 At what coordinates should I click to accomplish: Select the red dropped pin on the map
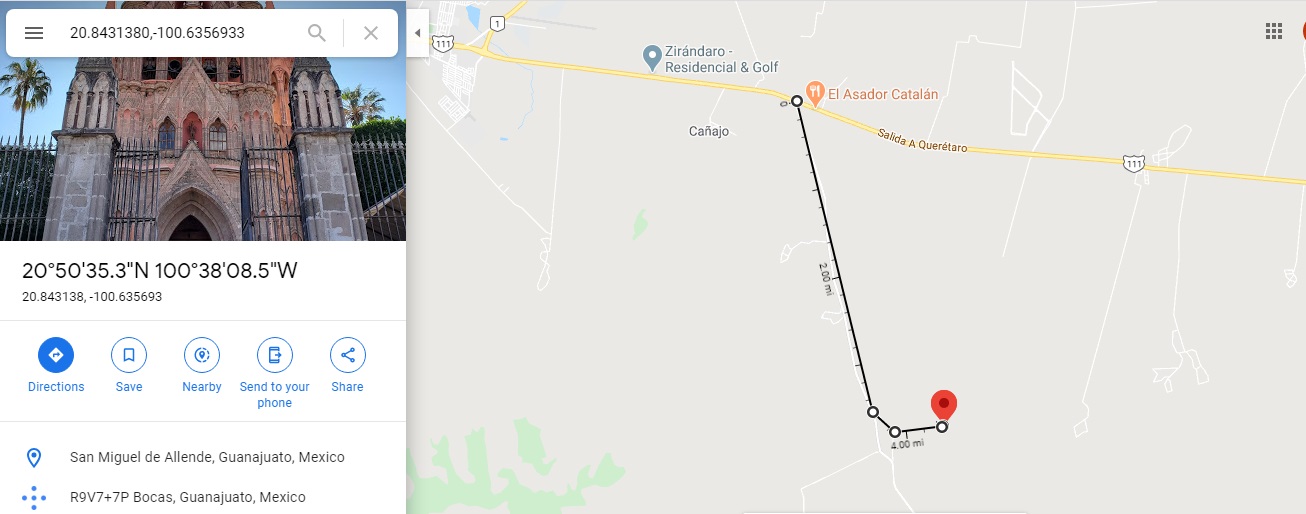[x=943, y=405]
